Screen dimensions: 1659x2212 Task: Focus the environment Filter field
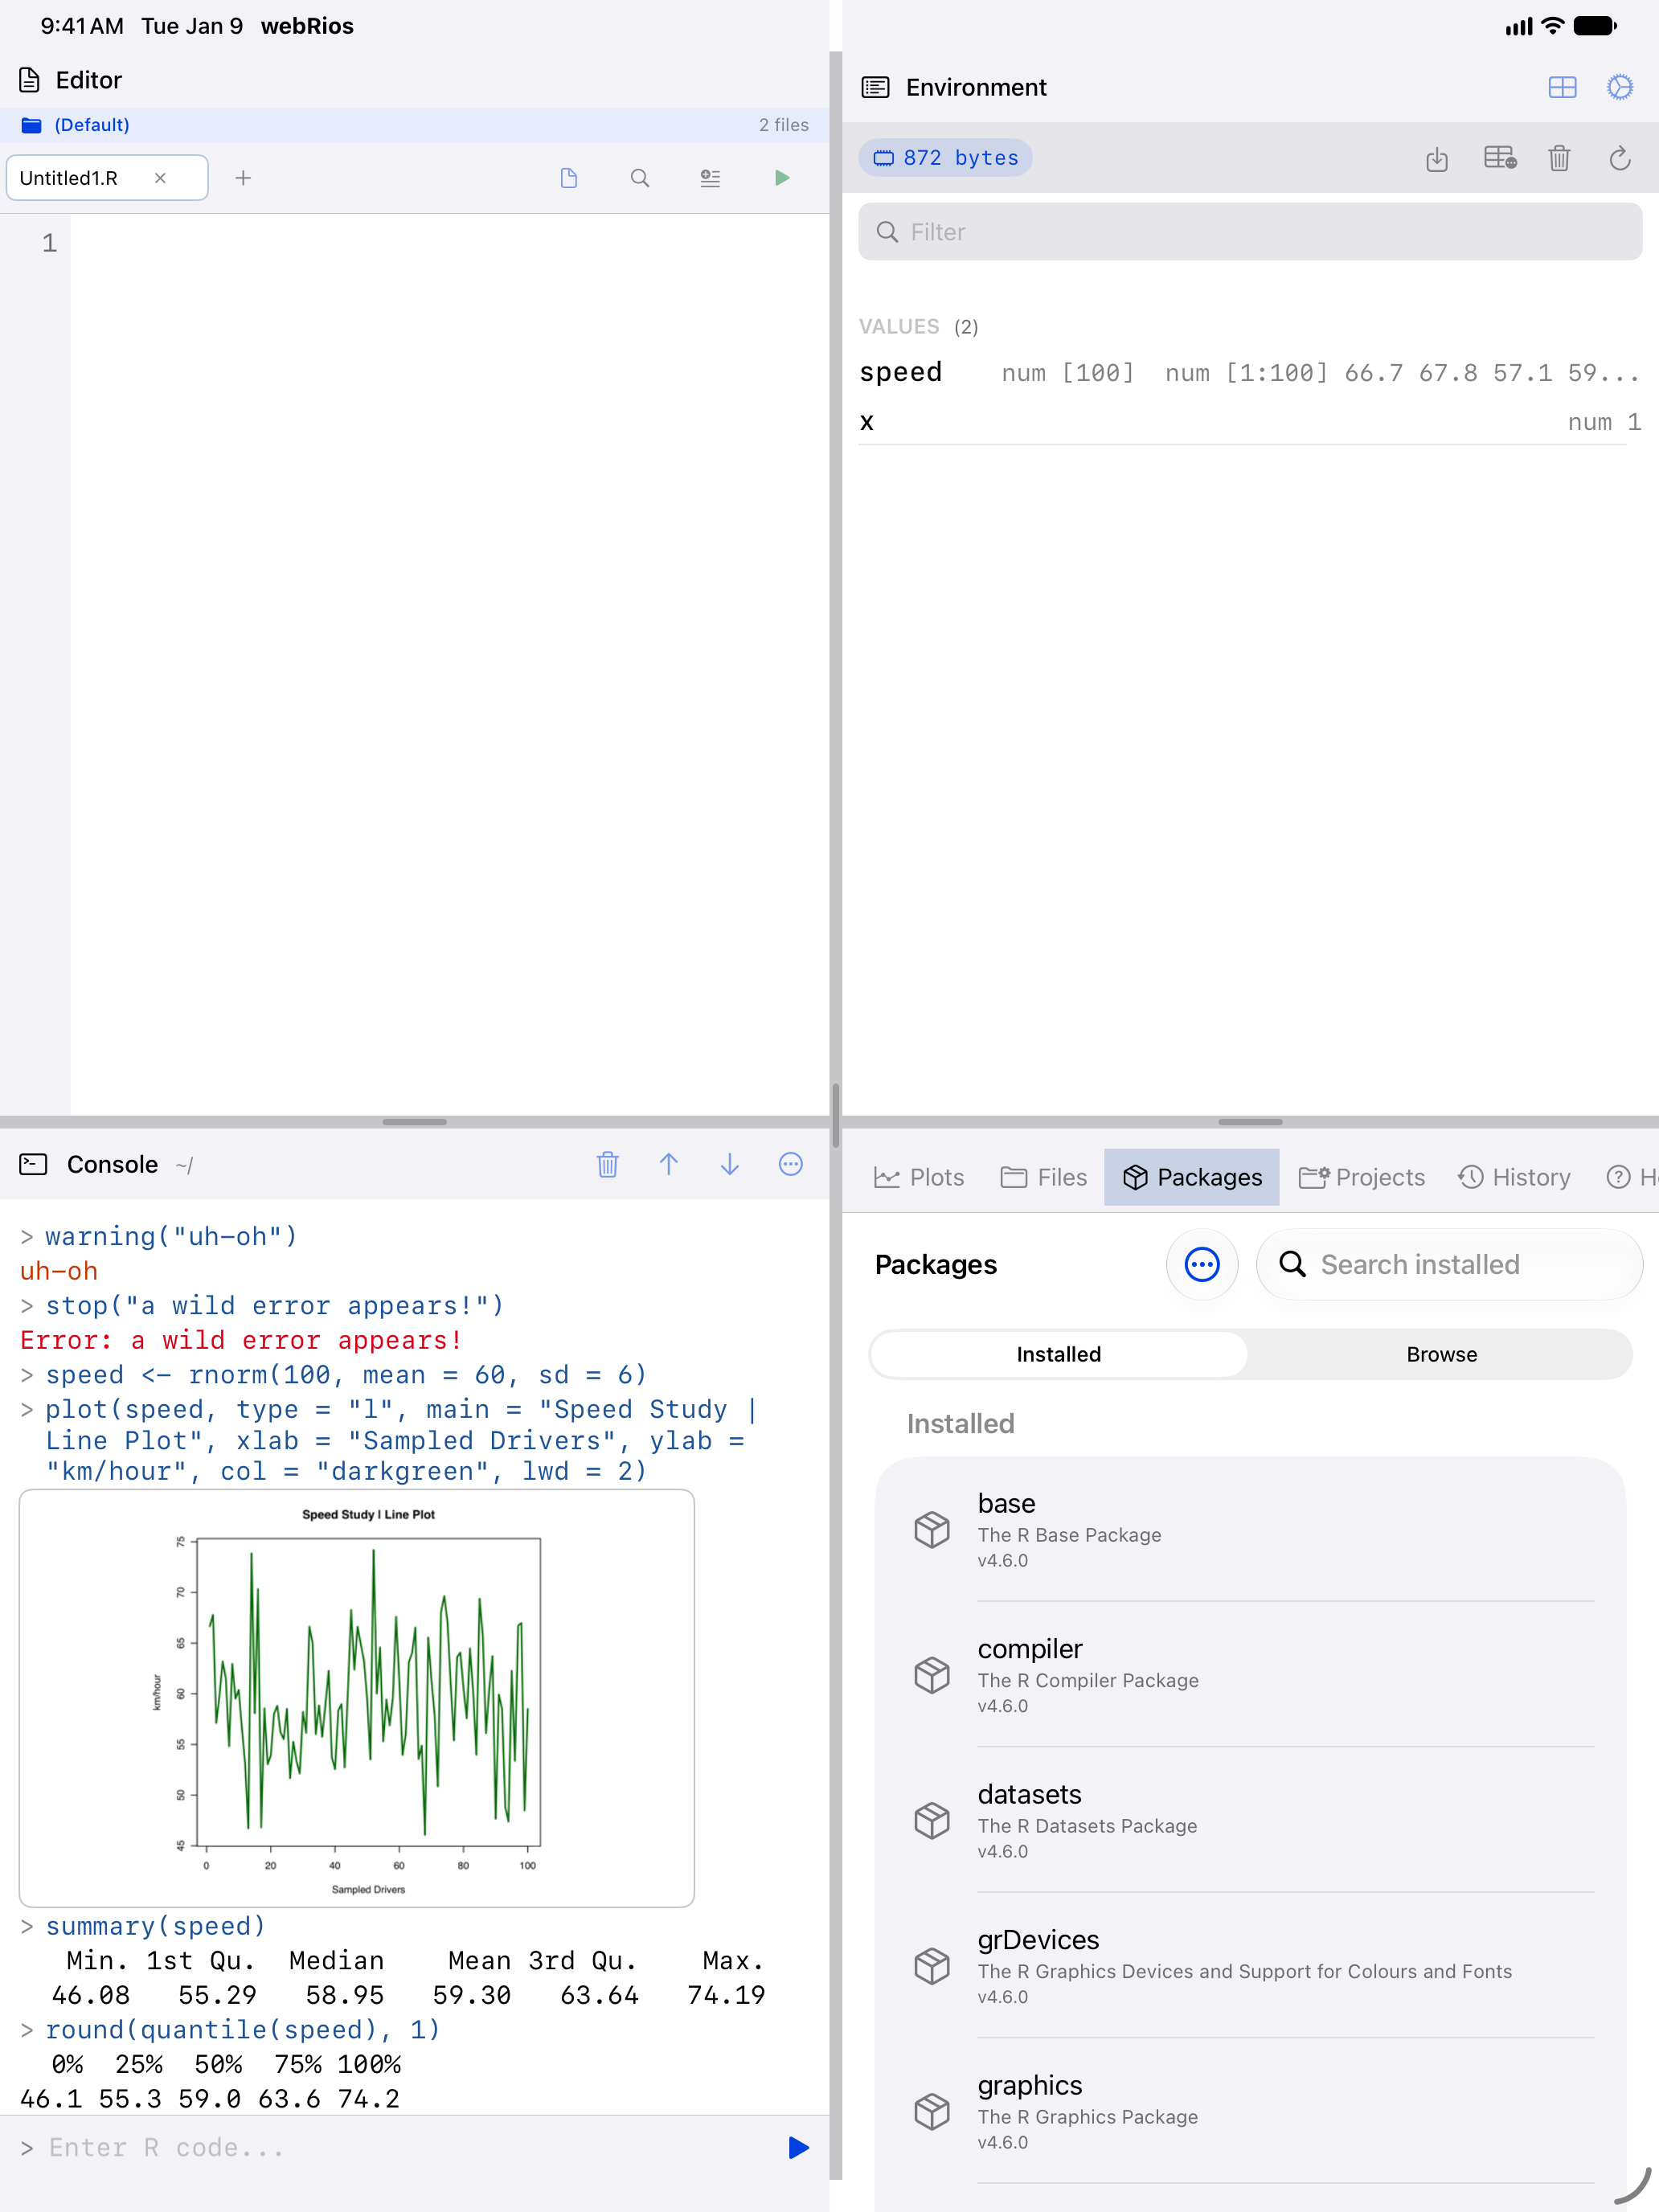pos(1250,232)
